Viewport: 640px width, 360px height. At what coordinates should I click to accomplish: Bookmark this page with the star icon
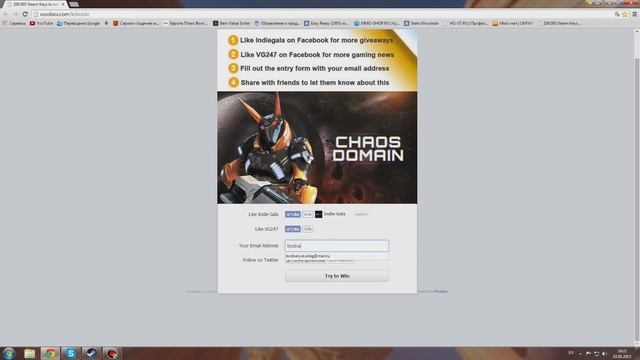pos(624,14)
